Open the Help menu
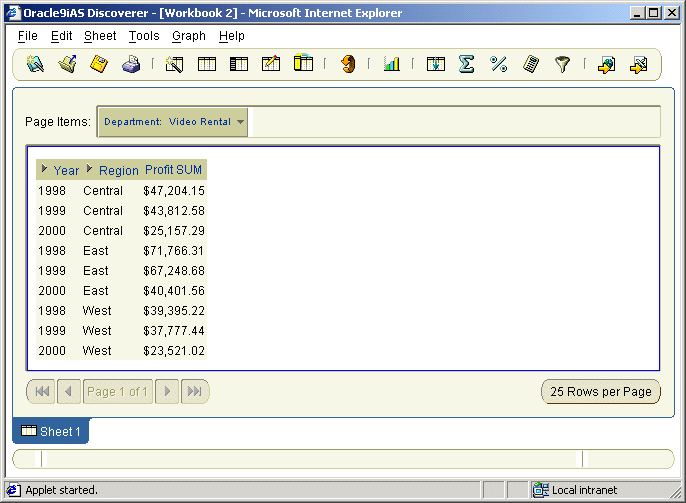This screenshot has width=686, height=503. [231, 36]
